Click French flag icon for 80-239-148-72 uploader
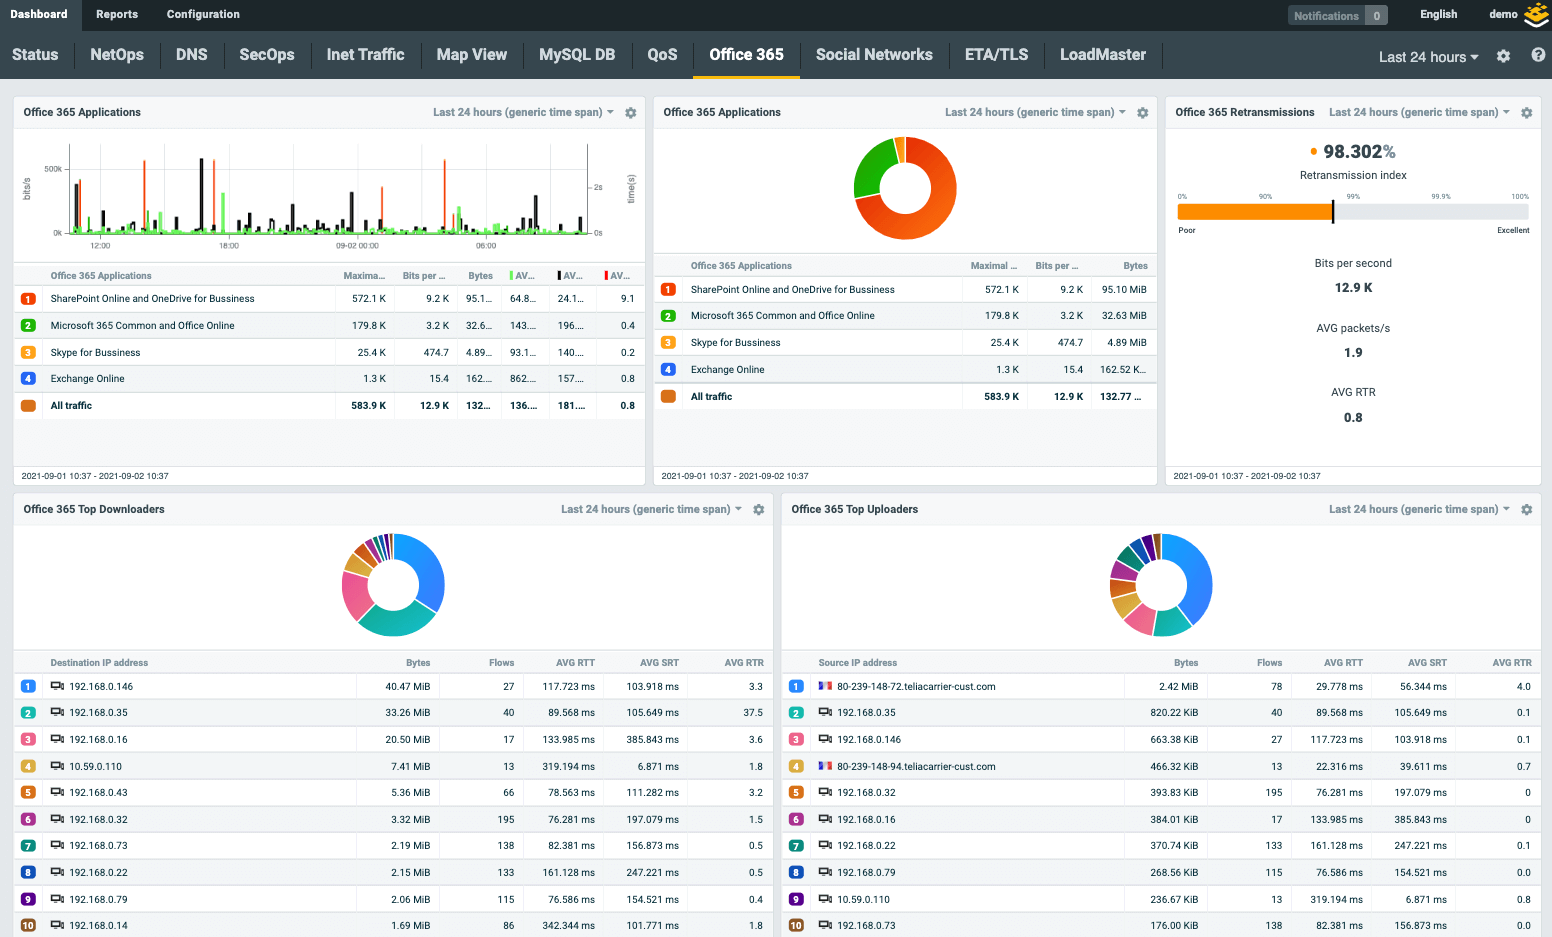1552x937 pixels. point(825,686)
